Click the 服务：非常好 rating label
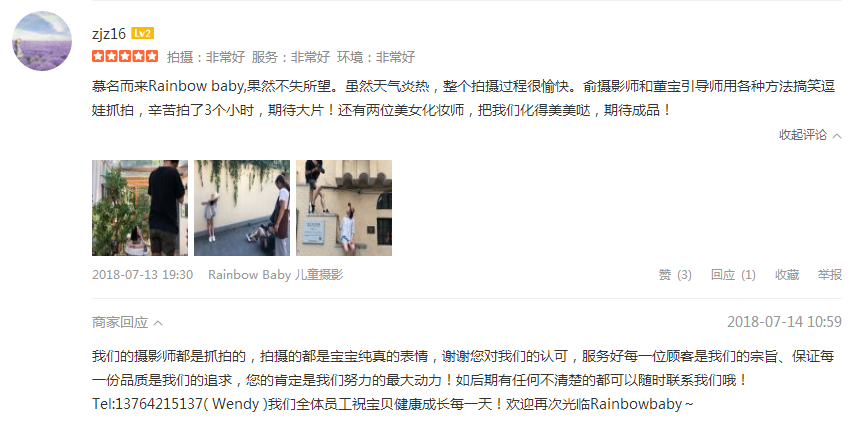 (x=291, y=57)
